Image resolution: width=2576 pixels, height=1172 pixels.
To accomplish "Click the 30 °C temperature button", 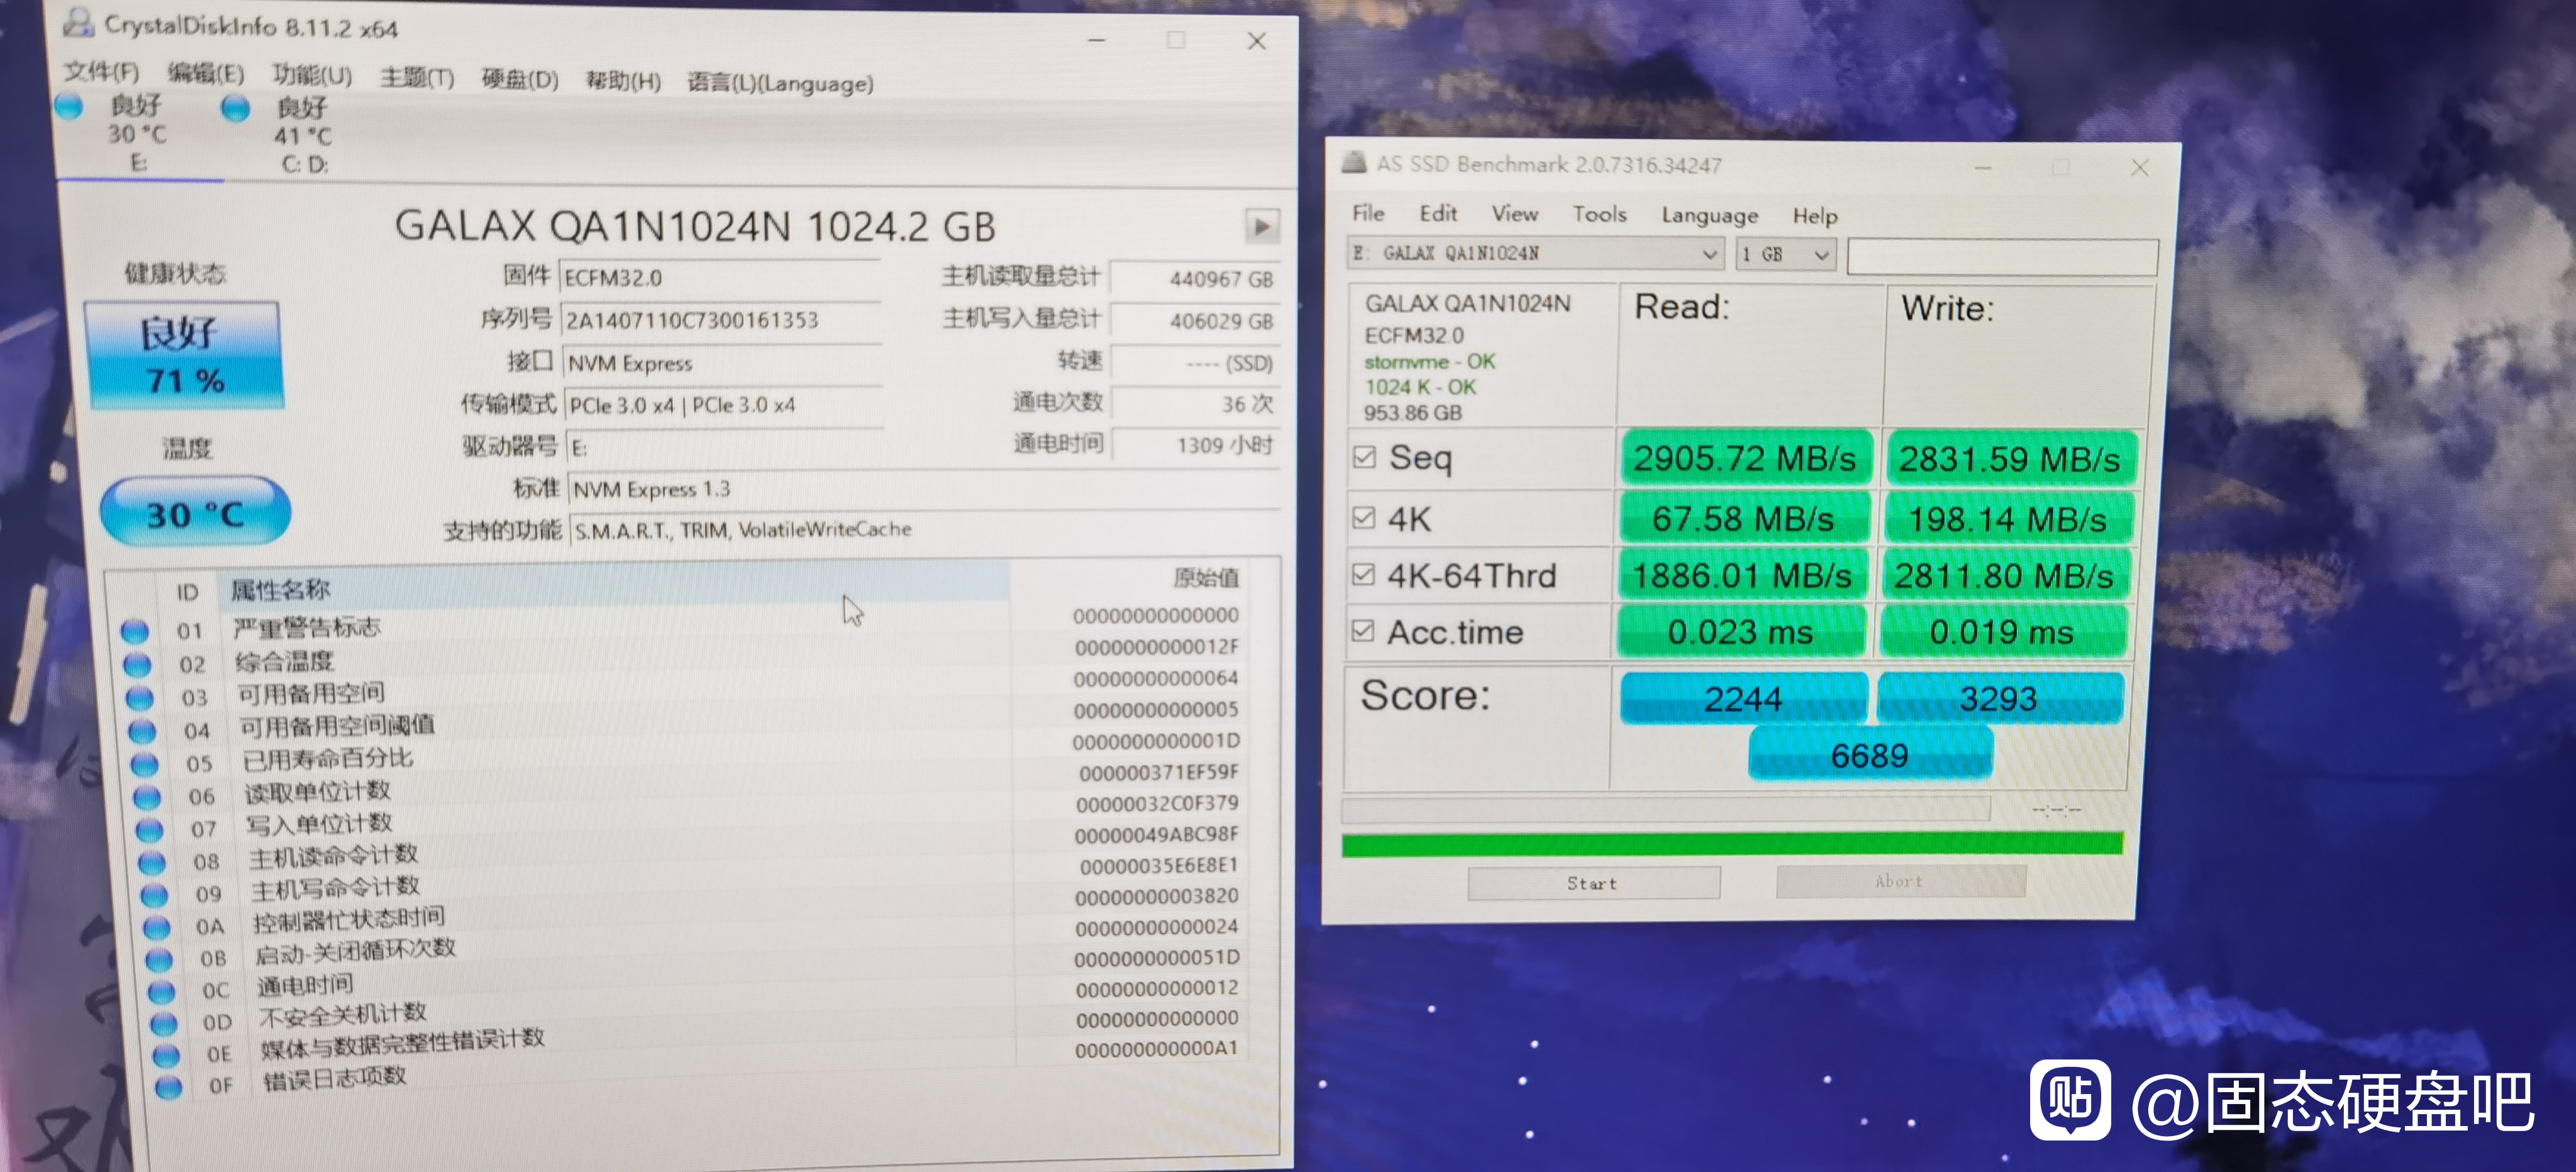I will coord(195,513).
